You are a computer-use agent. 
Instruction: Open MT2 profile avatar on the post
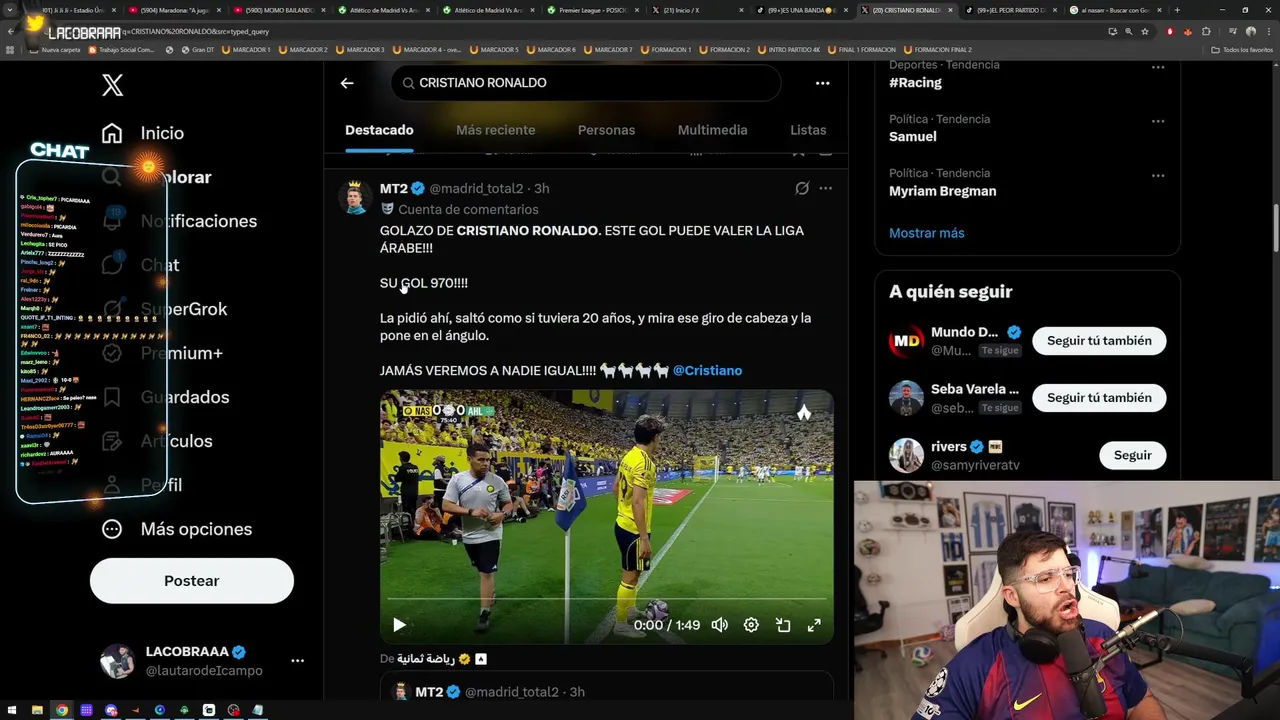click(x=355, y=197)
